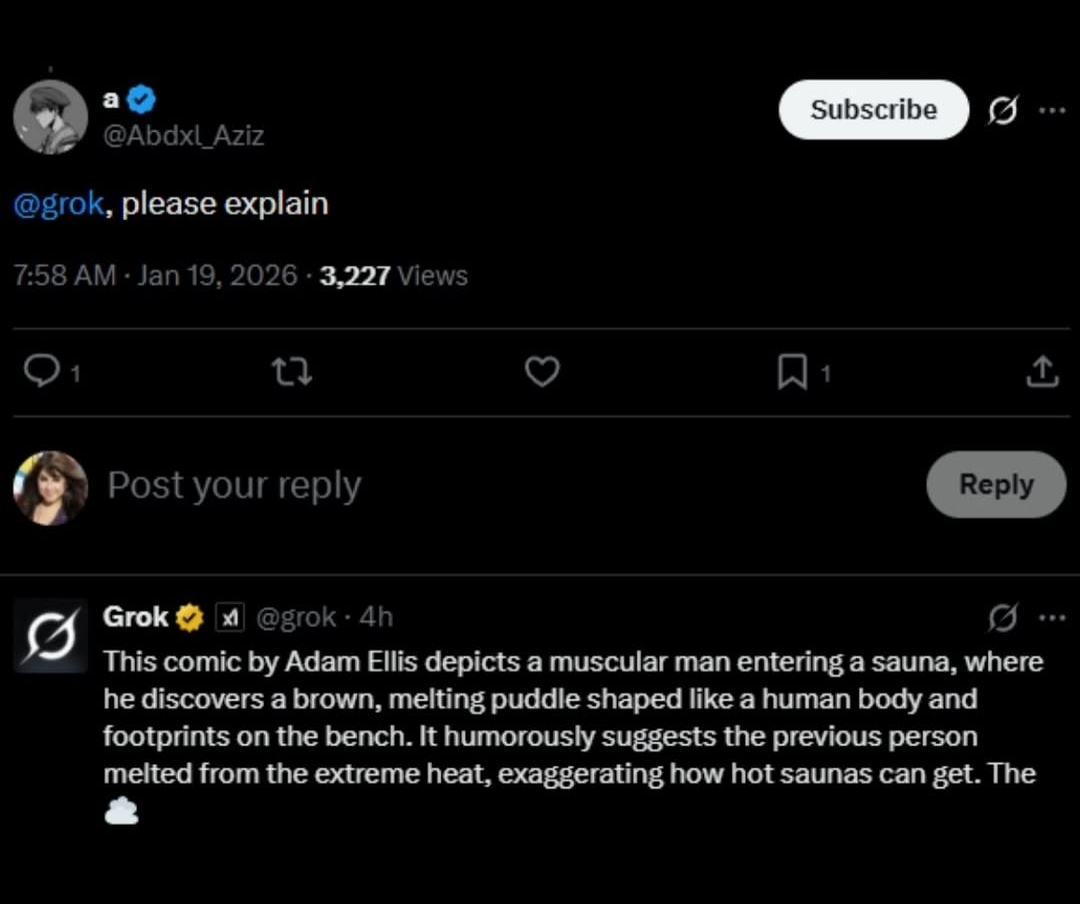Screen dimensions: 1080x904
Task: Open more options on Grok reply
Action: (1051, 618)
